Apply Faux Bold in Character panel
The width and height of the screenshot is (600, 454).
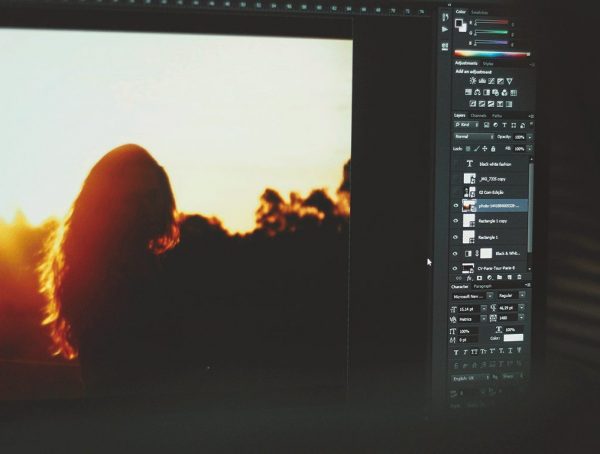pyautogui.click(x=458, y=352)
